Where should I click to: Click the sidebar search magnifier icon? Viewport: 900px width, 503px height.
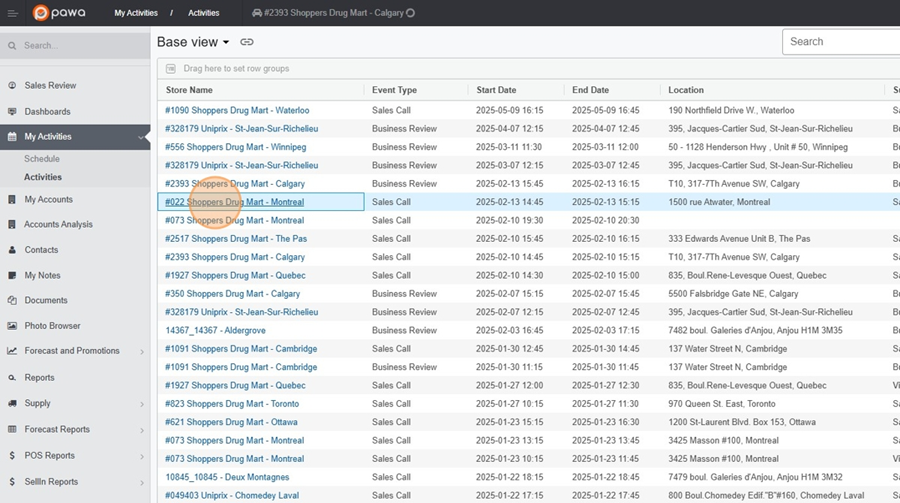click(12, 45)
